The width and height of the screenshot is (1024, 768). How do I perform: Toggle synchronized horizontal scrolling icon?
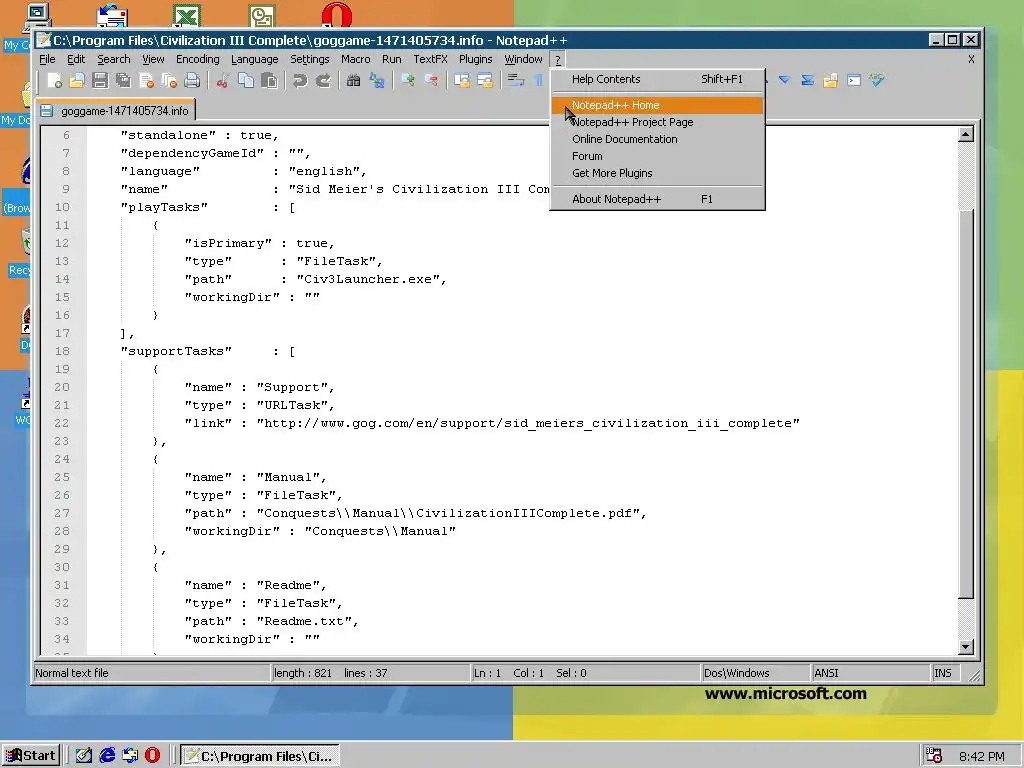coord(485,80)
